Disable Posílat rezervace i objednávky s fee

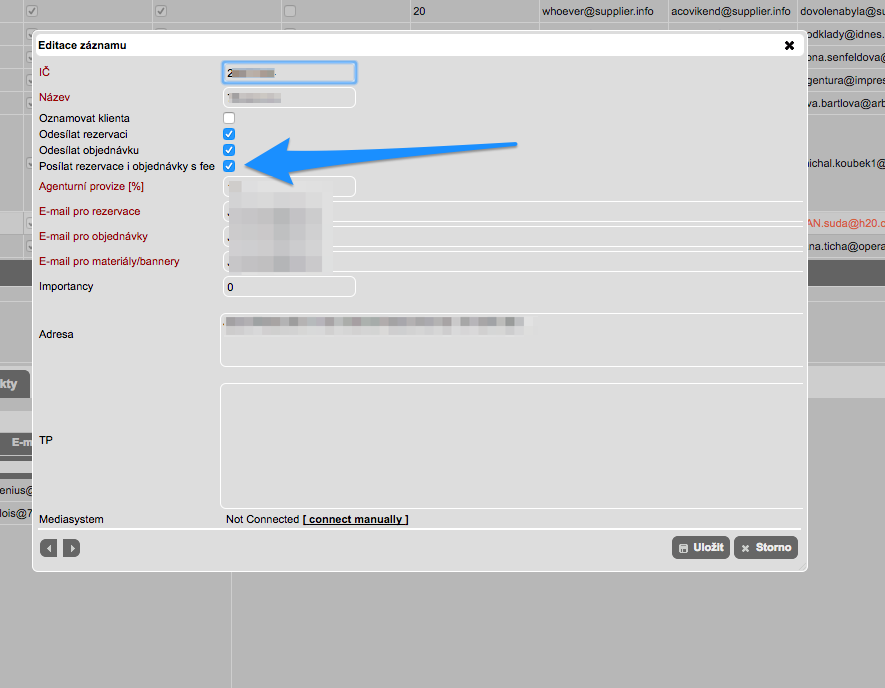tap(229, 166)
